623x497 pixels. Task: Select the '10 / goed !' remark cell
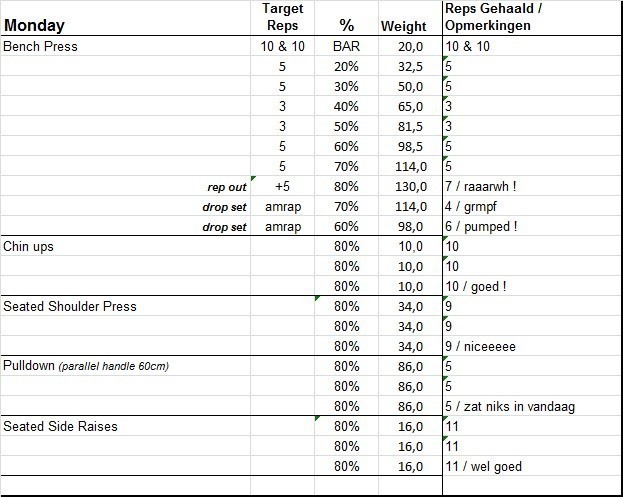(476, 286)
